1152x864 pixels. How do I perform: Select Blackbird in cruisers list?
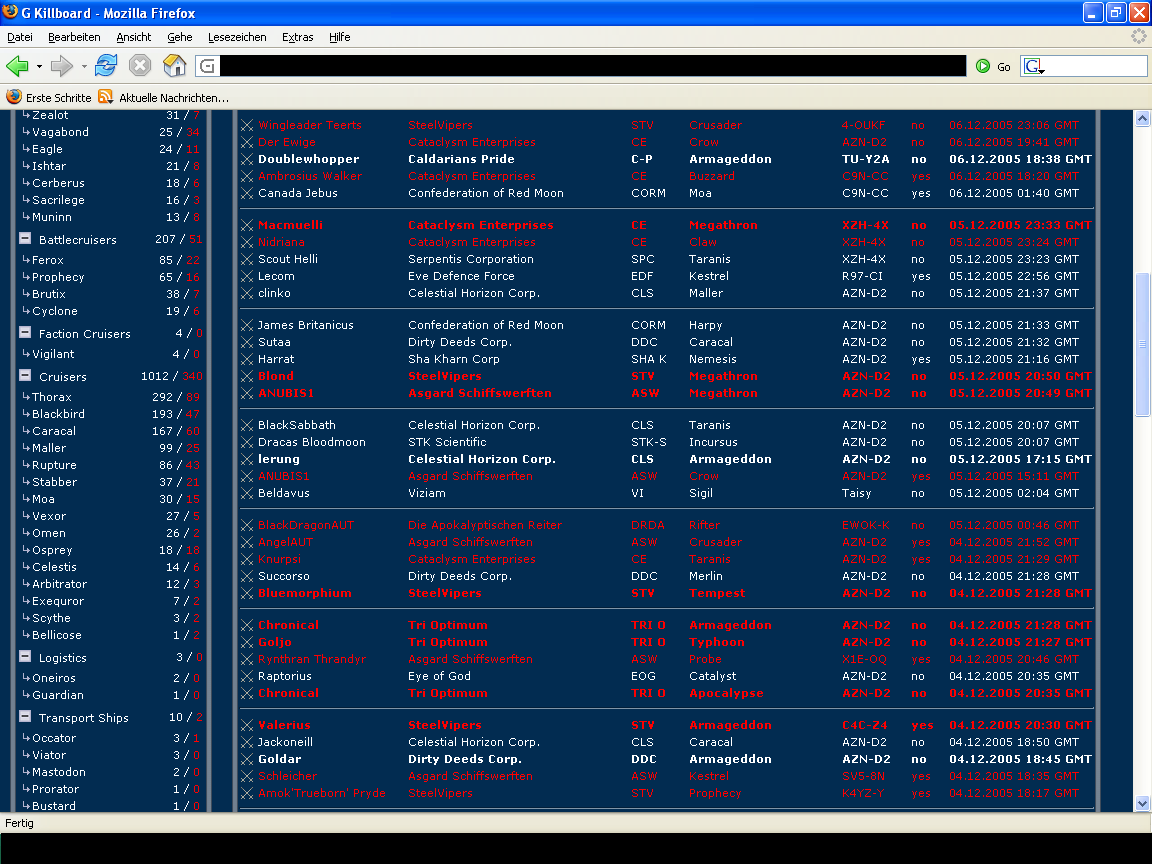tap(58, 414)
